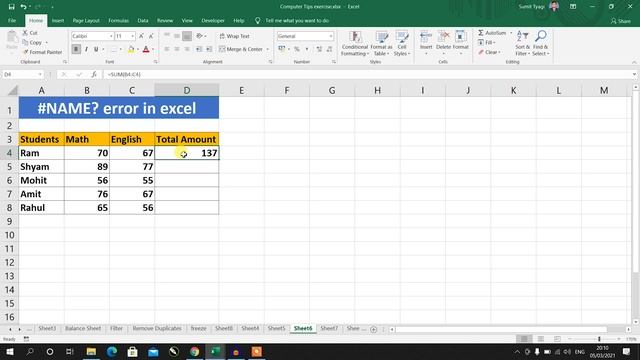The height and width of the screenshot is (360, 640).
Task: Click AutoSum
Action: coord(492,33)
